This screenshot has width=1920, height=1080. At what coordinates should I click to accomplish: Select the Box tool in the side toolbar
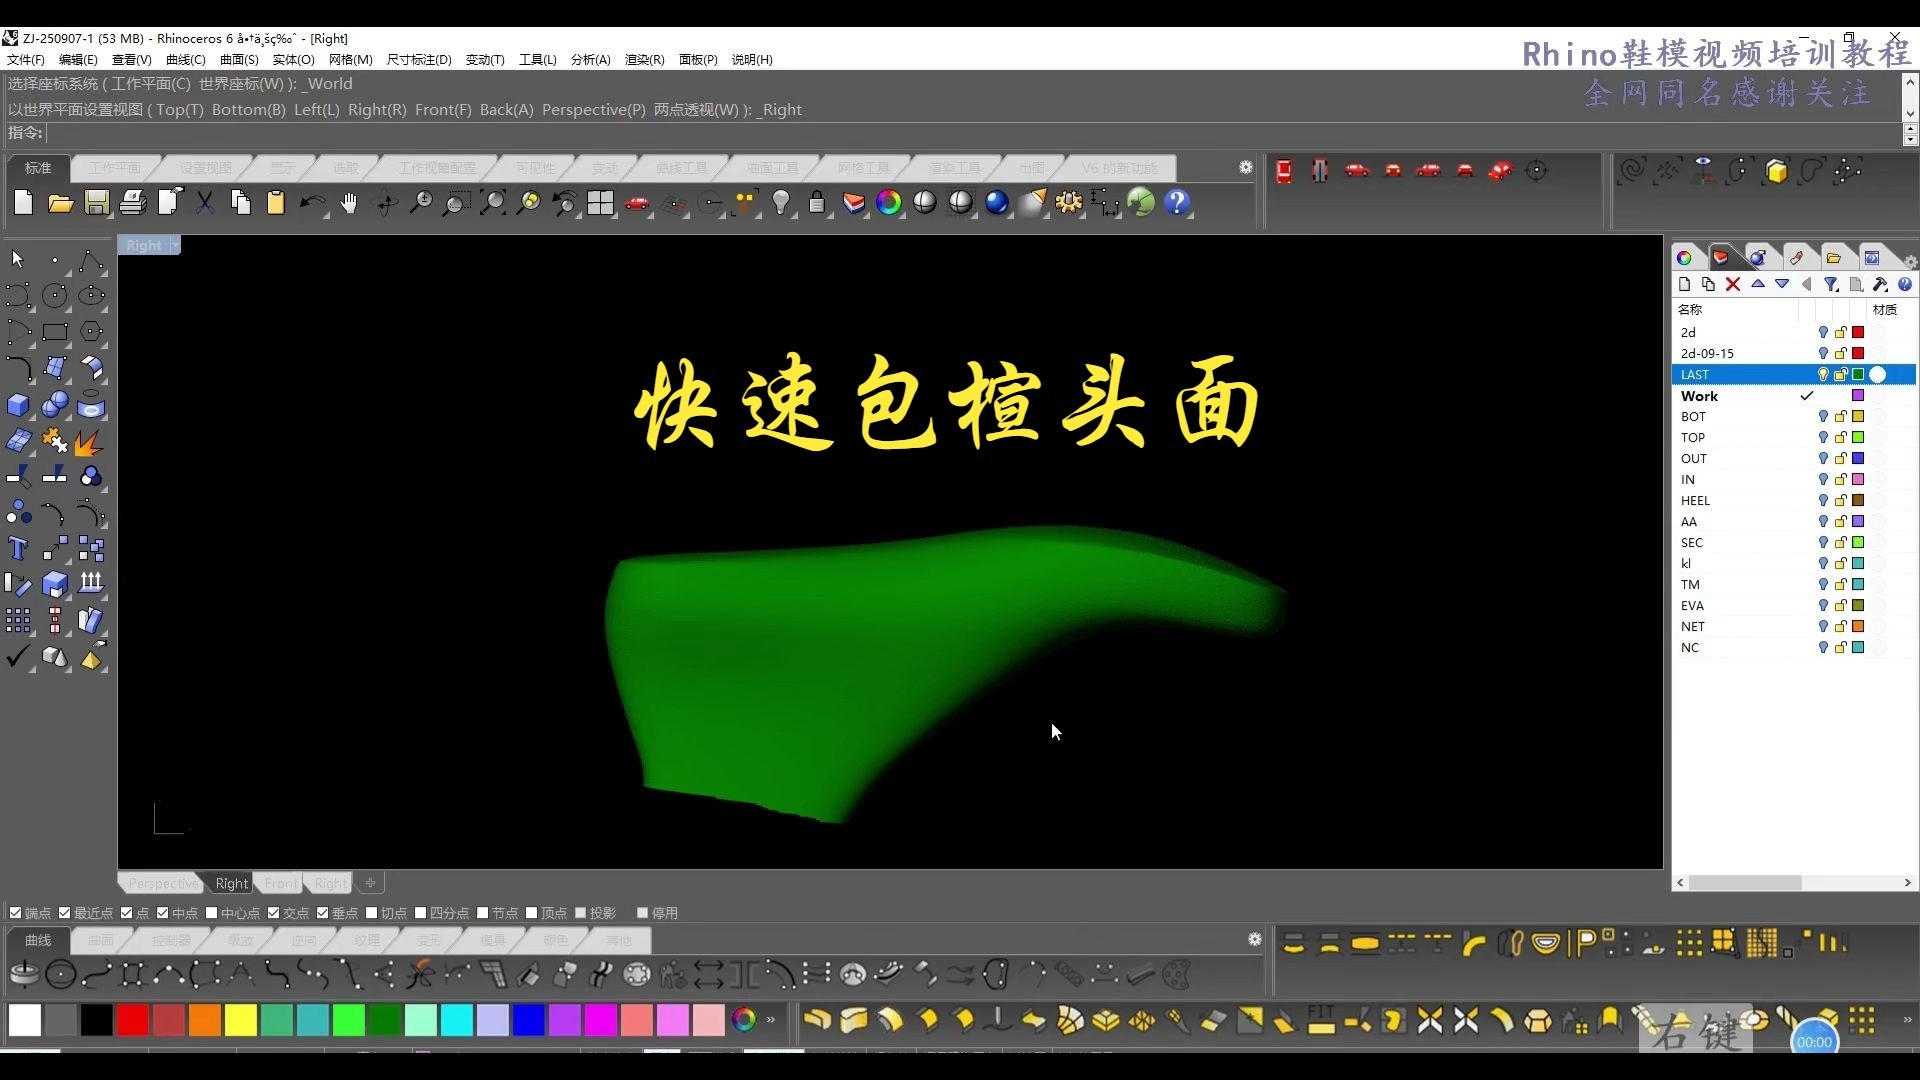[x=18, y=405]
